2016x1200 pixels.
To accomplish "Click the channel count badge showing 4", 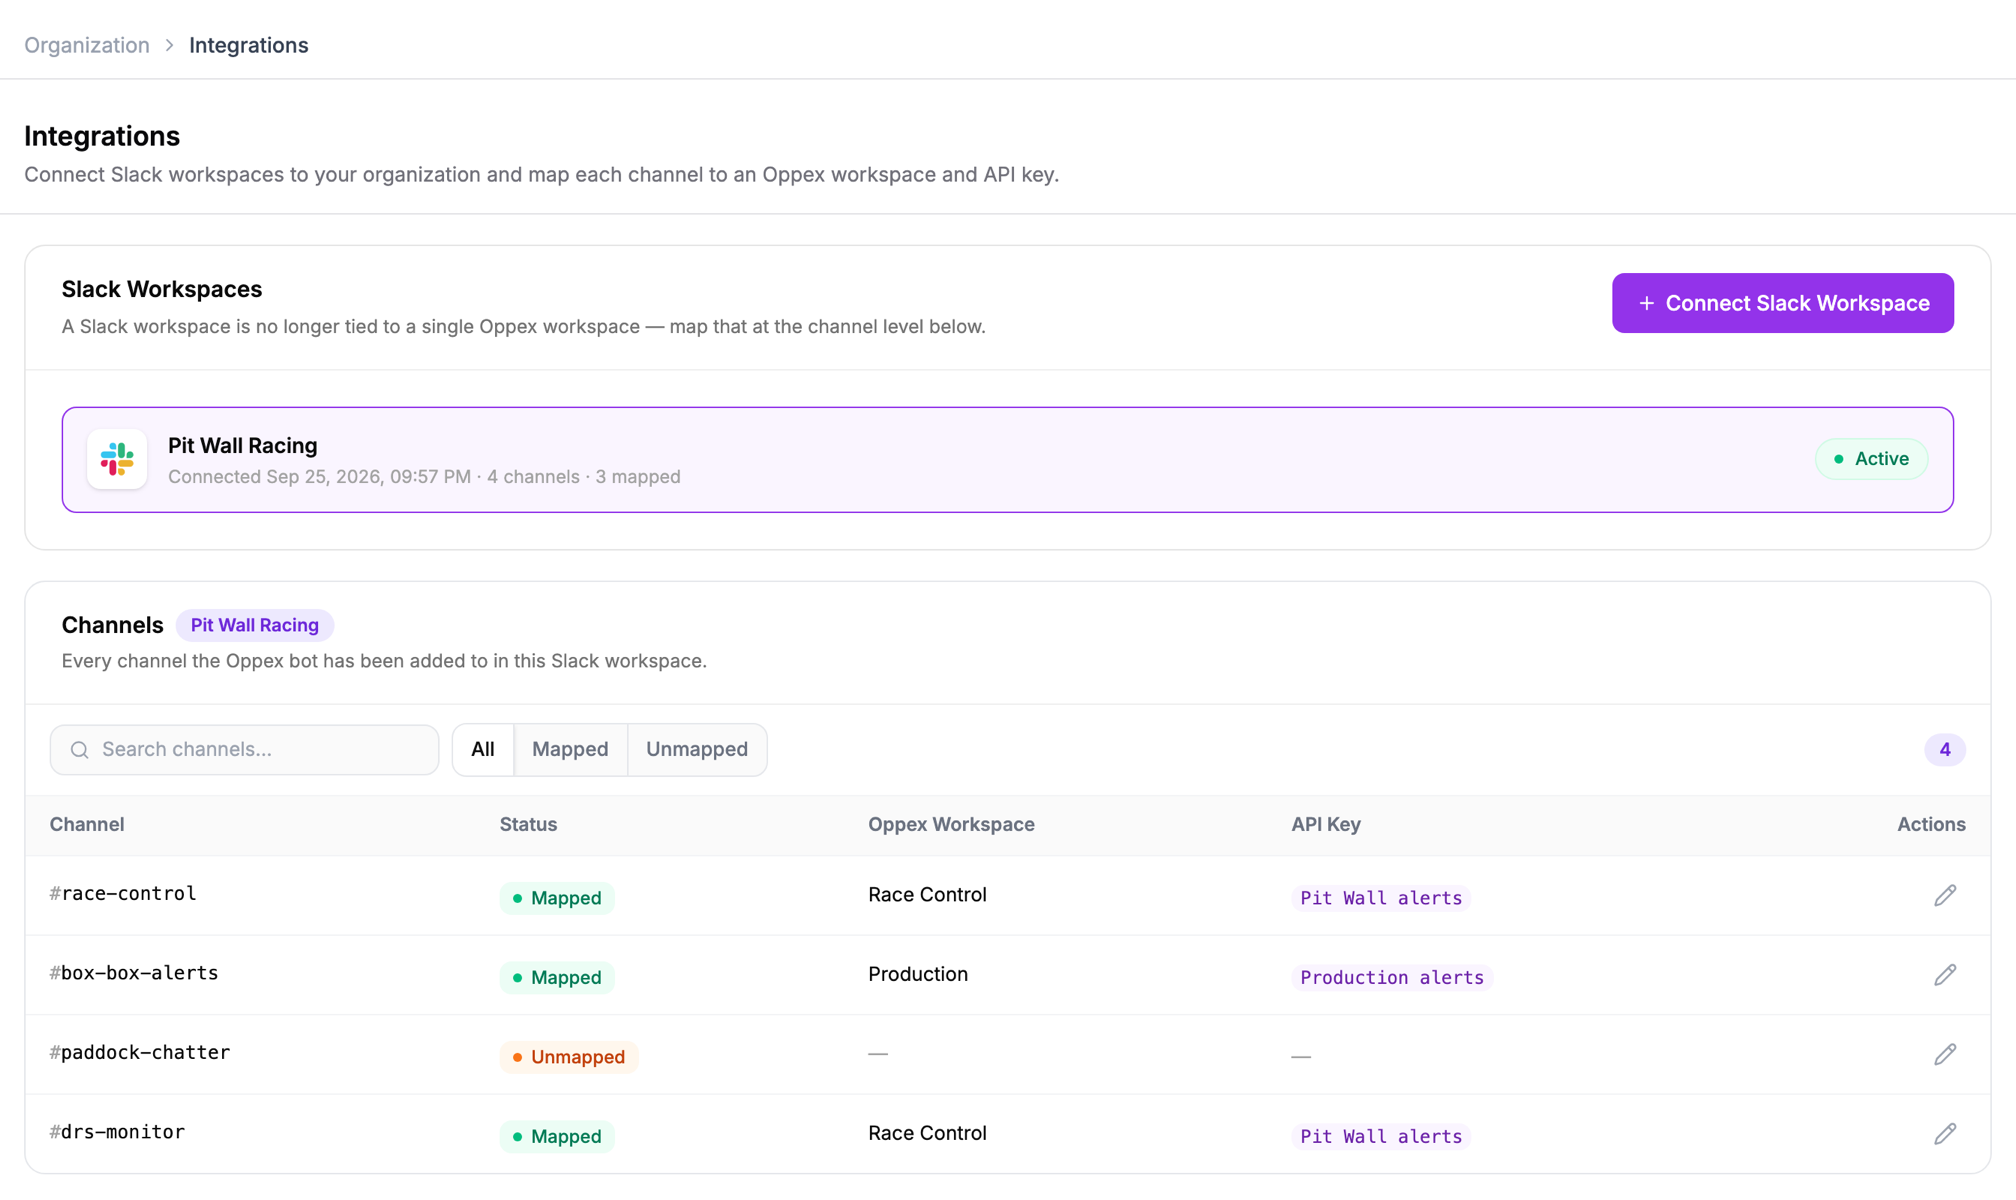I will point(1944,750).
